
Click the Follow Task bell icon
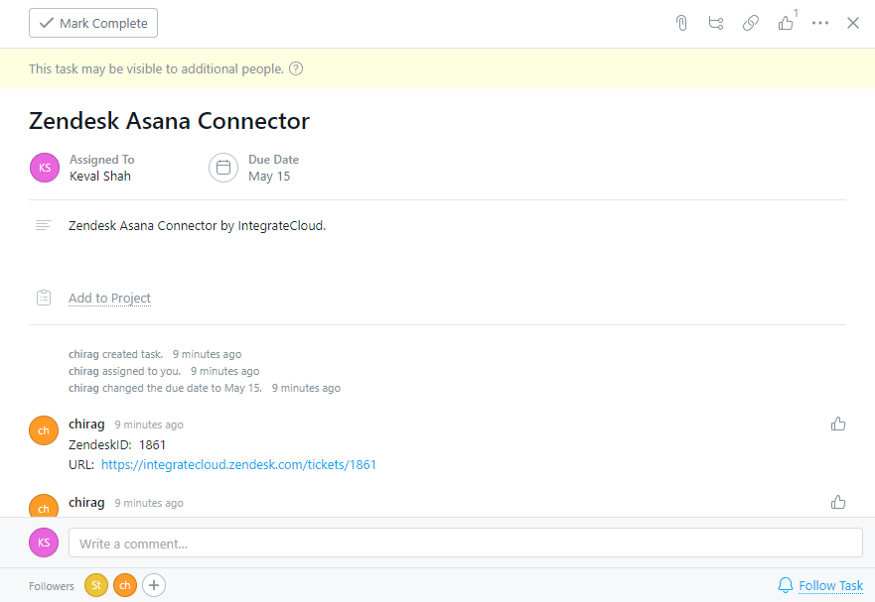tap(785, 585)
